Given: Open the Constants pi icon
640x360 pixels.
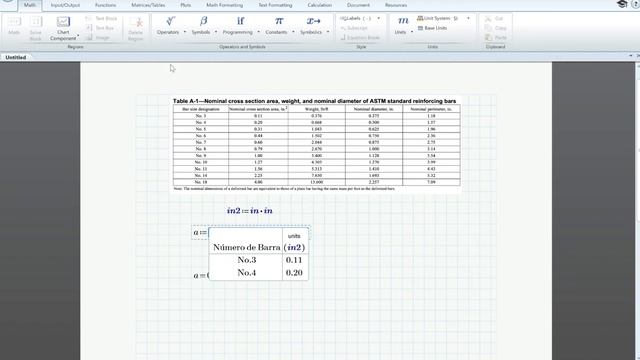Looking at the screenshot, I should (279, 21).
